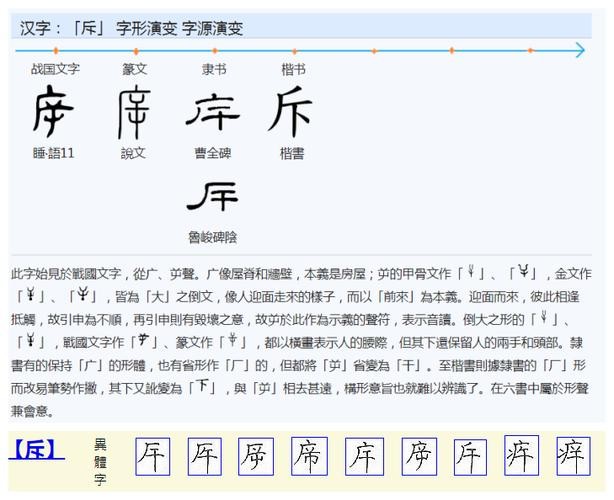Select the Warring States glyph above 睡.語11
614x500 pixels.
tap(53, 111)
